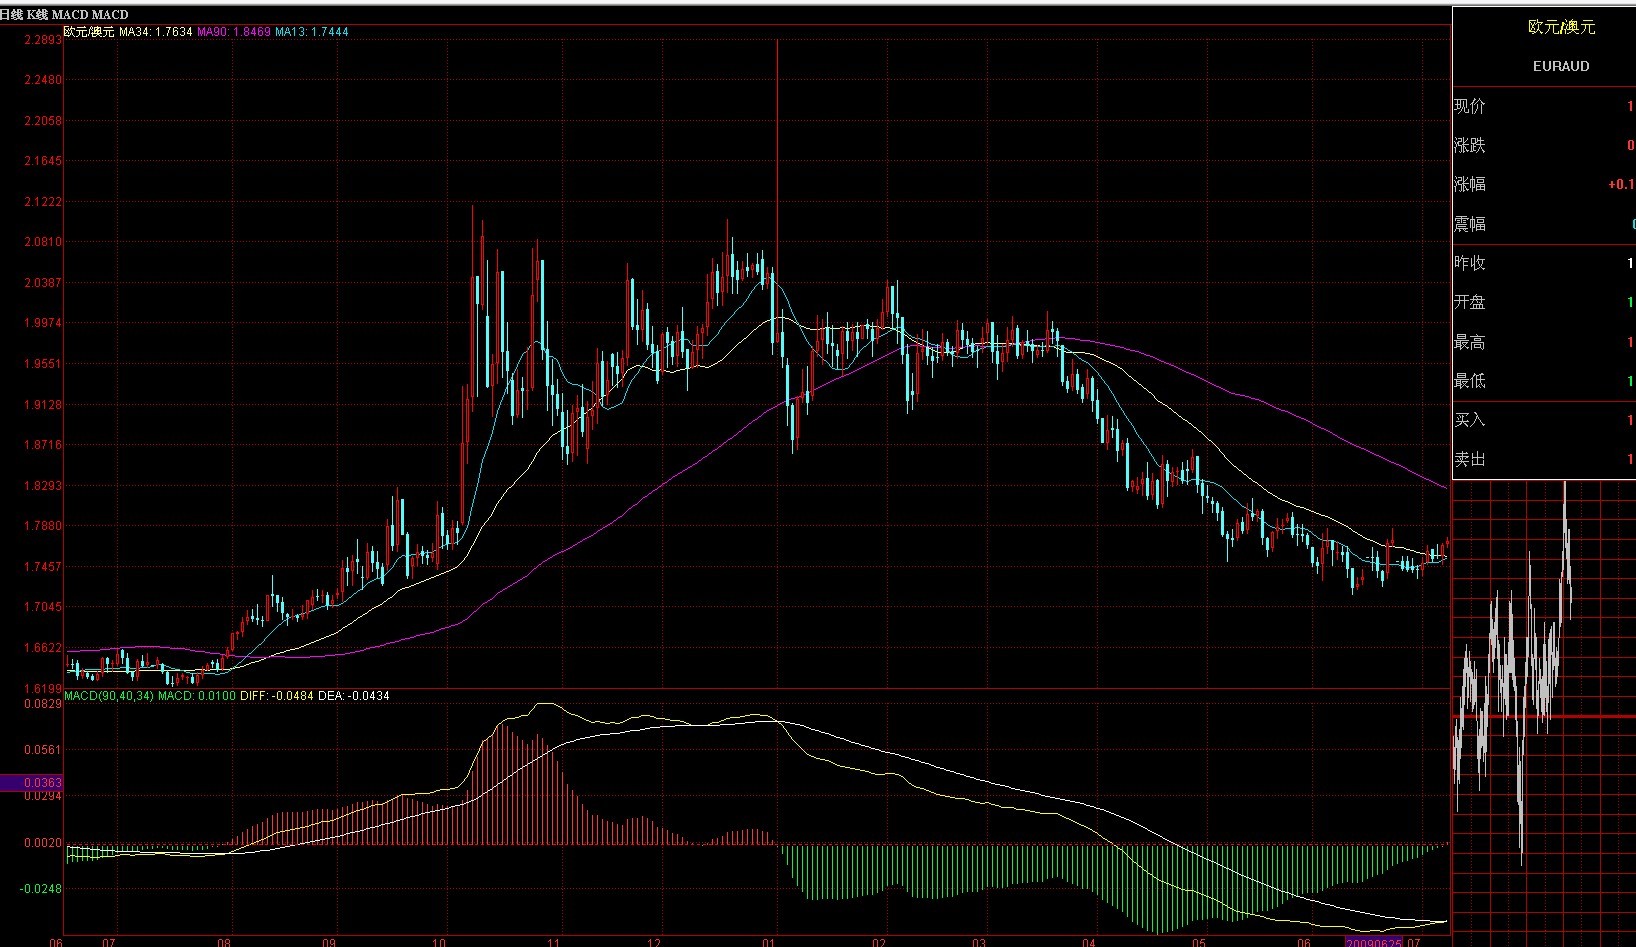The width and height of the screenshot is (1636, 947).
Task: Click the 2.2058 price axis label
Action: 43,121
